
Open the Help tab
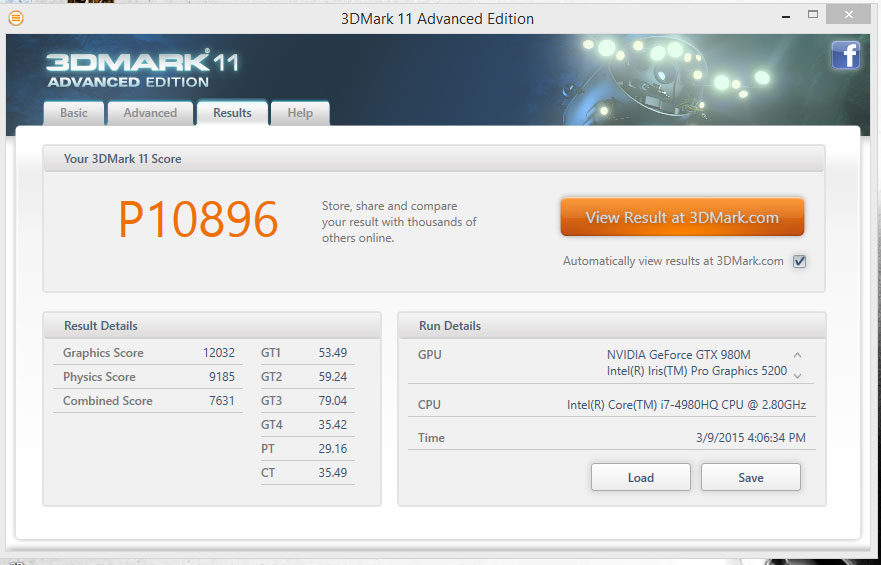tap(300, 113)
